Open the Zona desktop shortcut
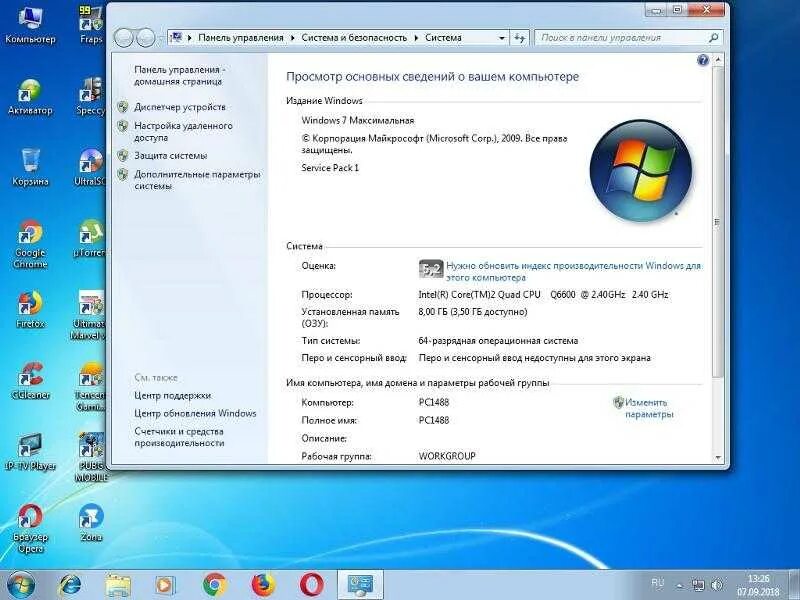Viewport: 800px width, 600px height. coord(91,523)
